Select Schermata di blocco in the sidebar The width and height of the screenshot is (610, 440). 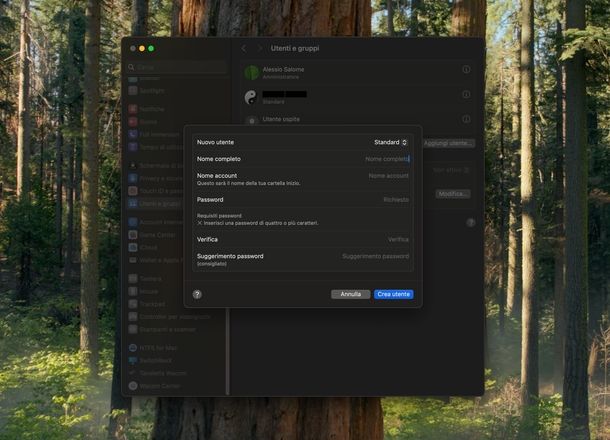(156, 165)
